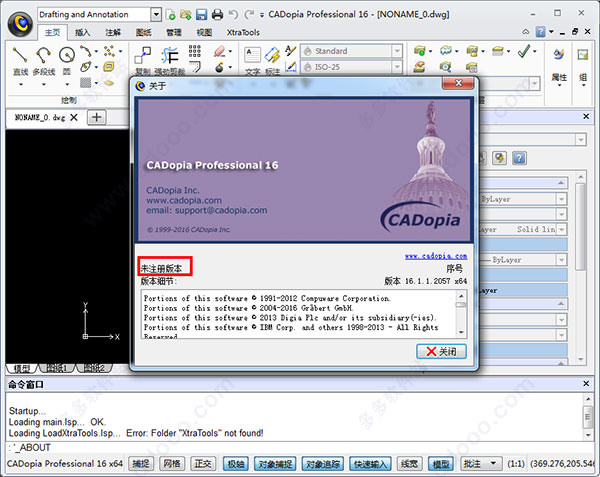Click the command line input field

tap(298, 448)
